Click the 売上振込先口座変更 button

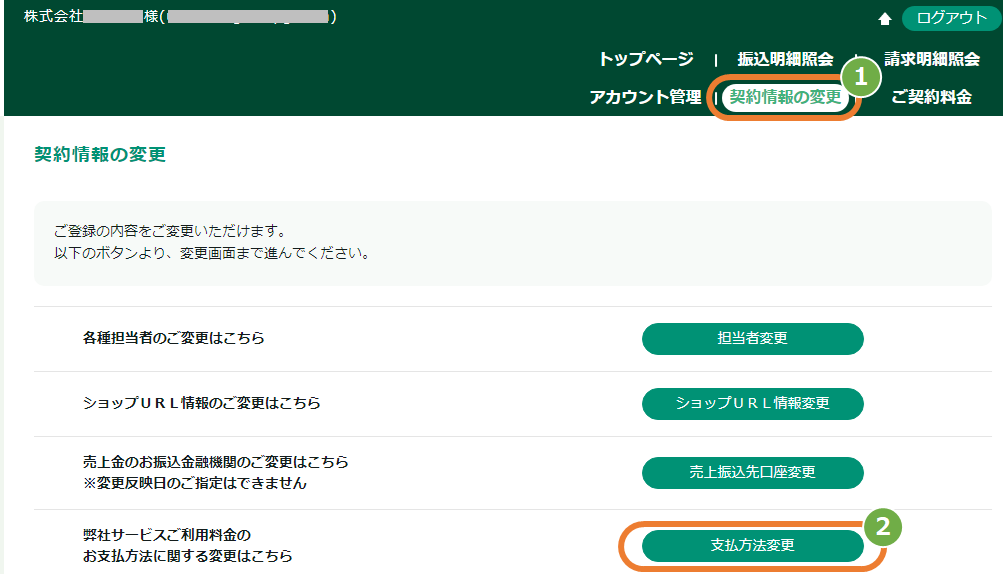(752, 473)
